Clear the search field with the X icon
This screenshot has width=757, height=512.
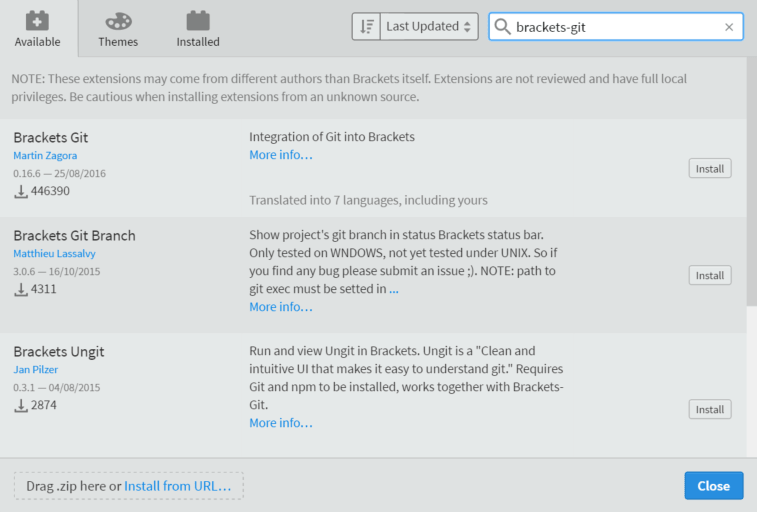click(x=729, y=27)
